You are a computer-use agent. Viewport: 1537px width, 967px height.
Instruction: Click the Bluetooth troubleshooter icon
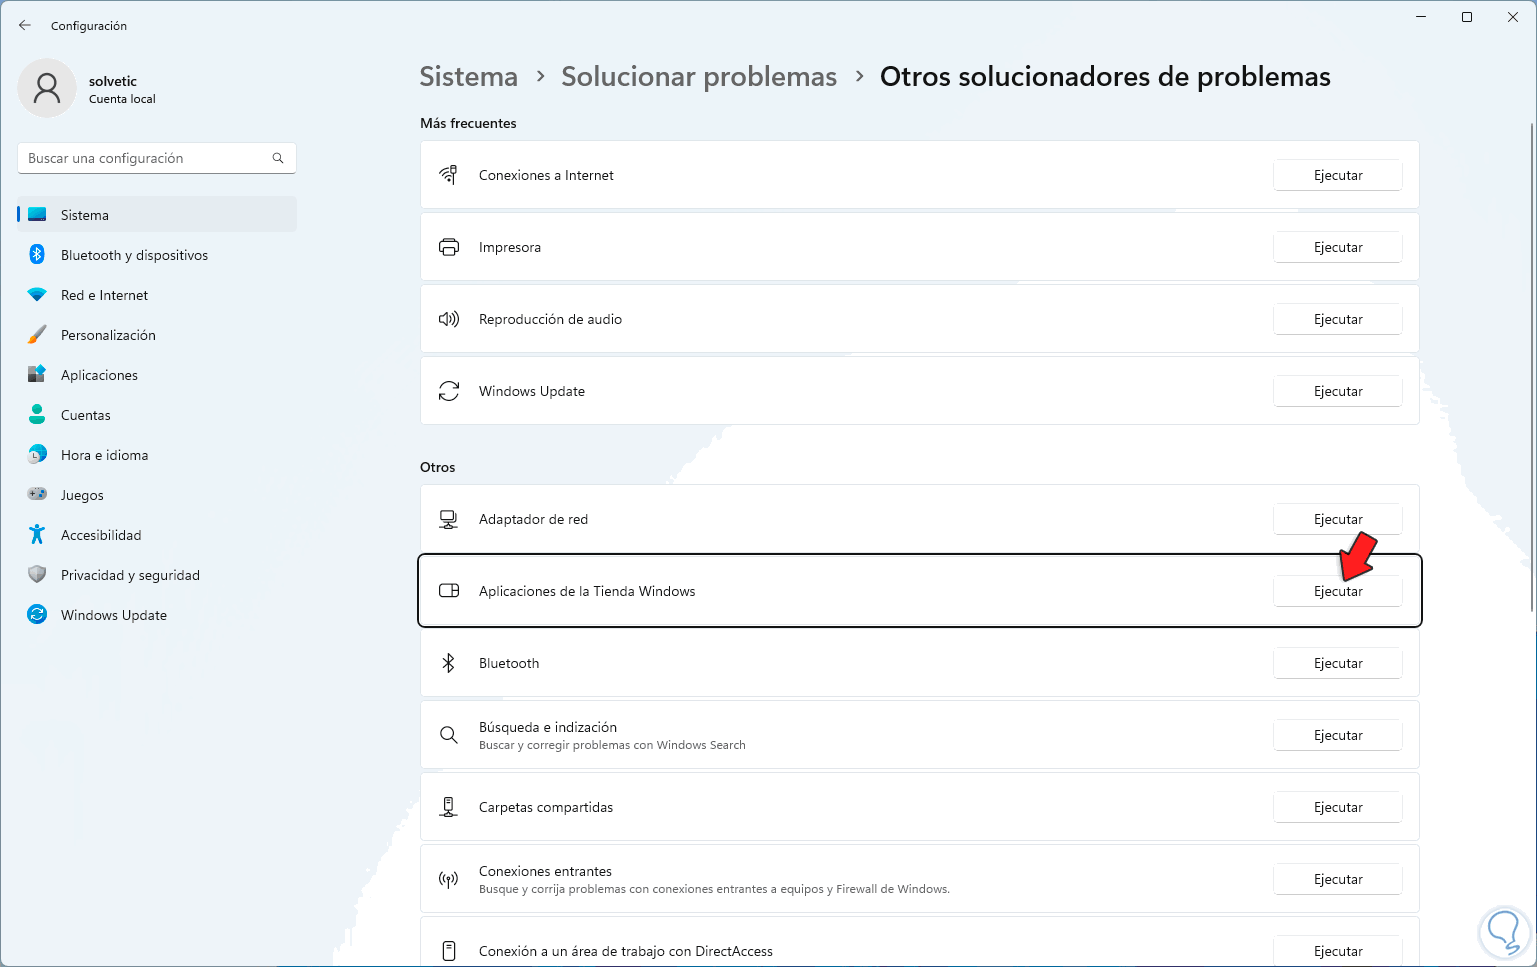[449, 663]
